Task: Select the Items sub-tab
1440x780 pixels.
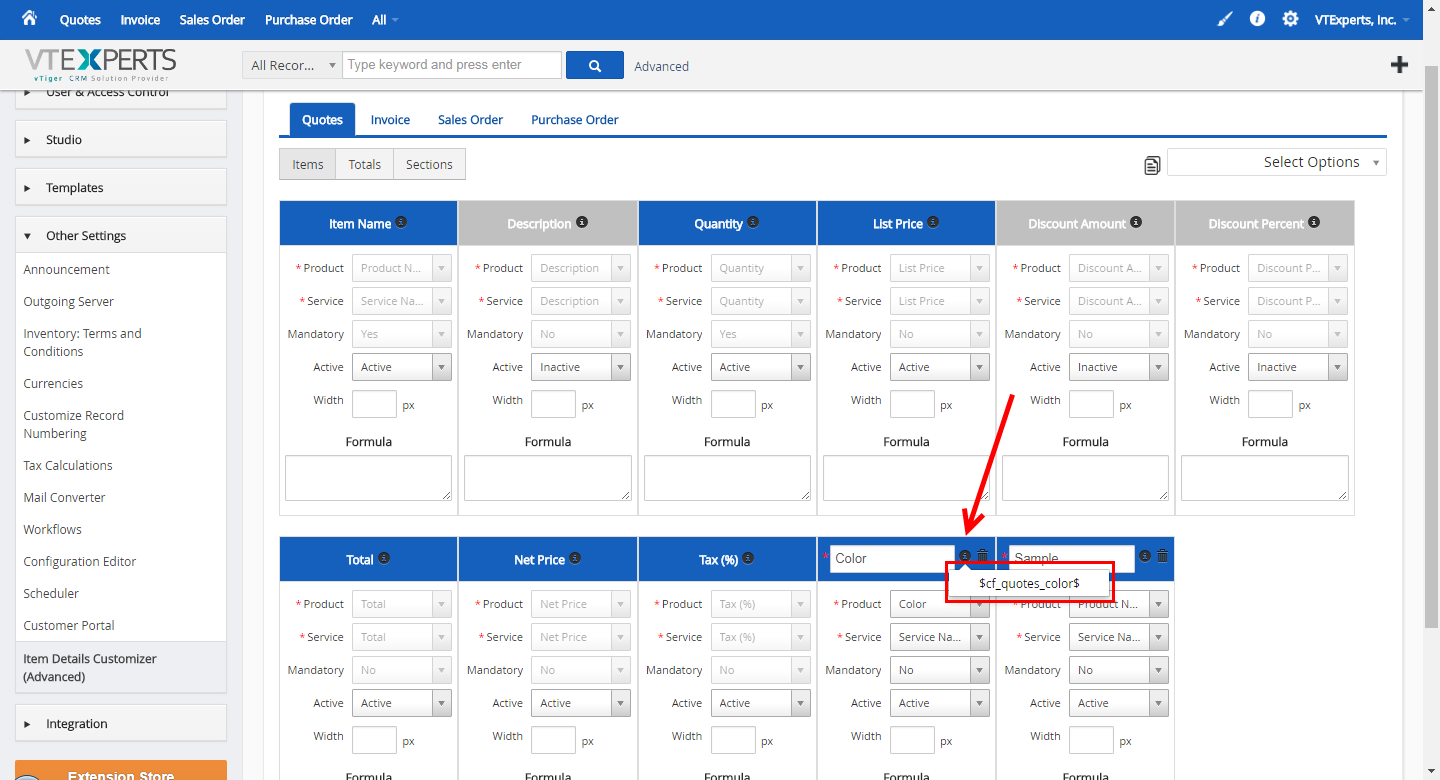Action: [308, 164]
